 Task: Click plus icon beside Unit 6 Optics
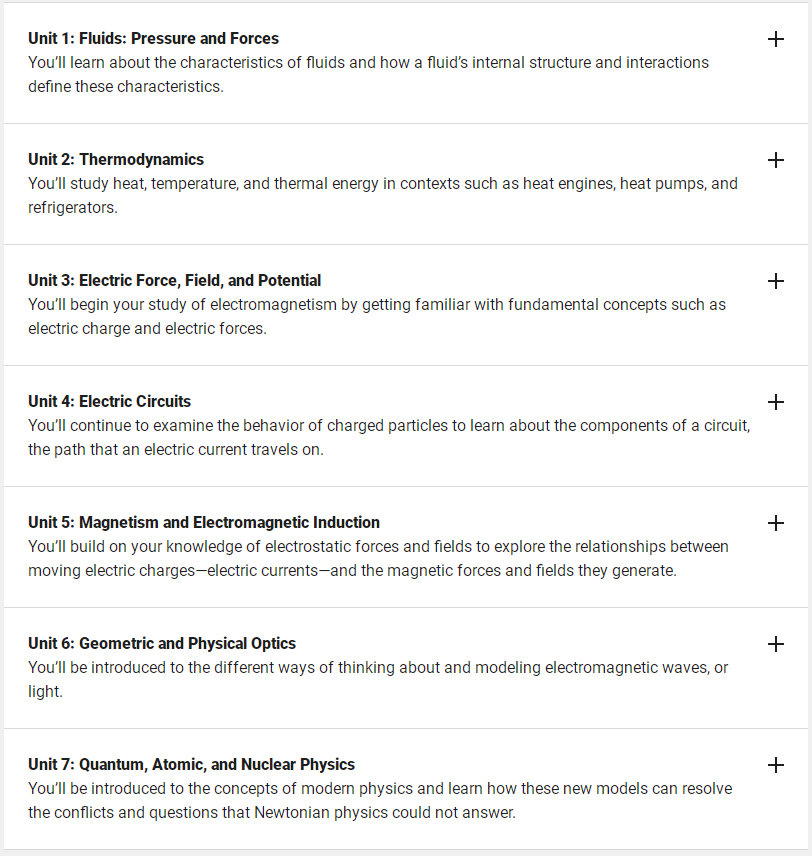(775, 644)
